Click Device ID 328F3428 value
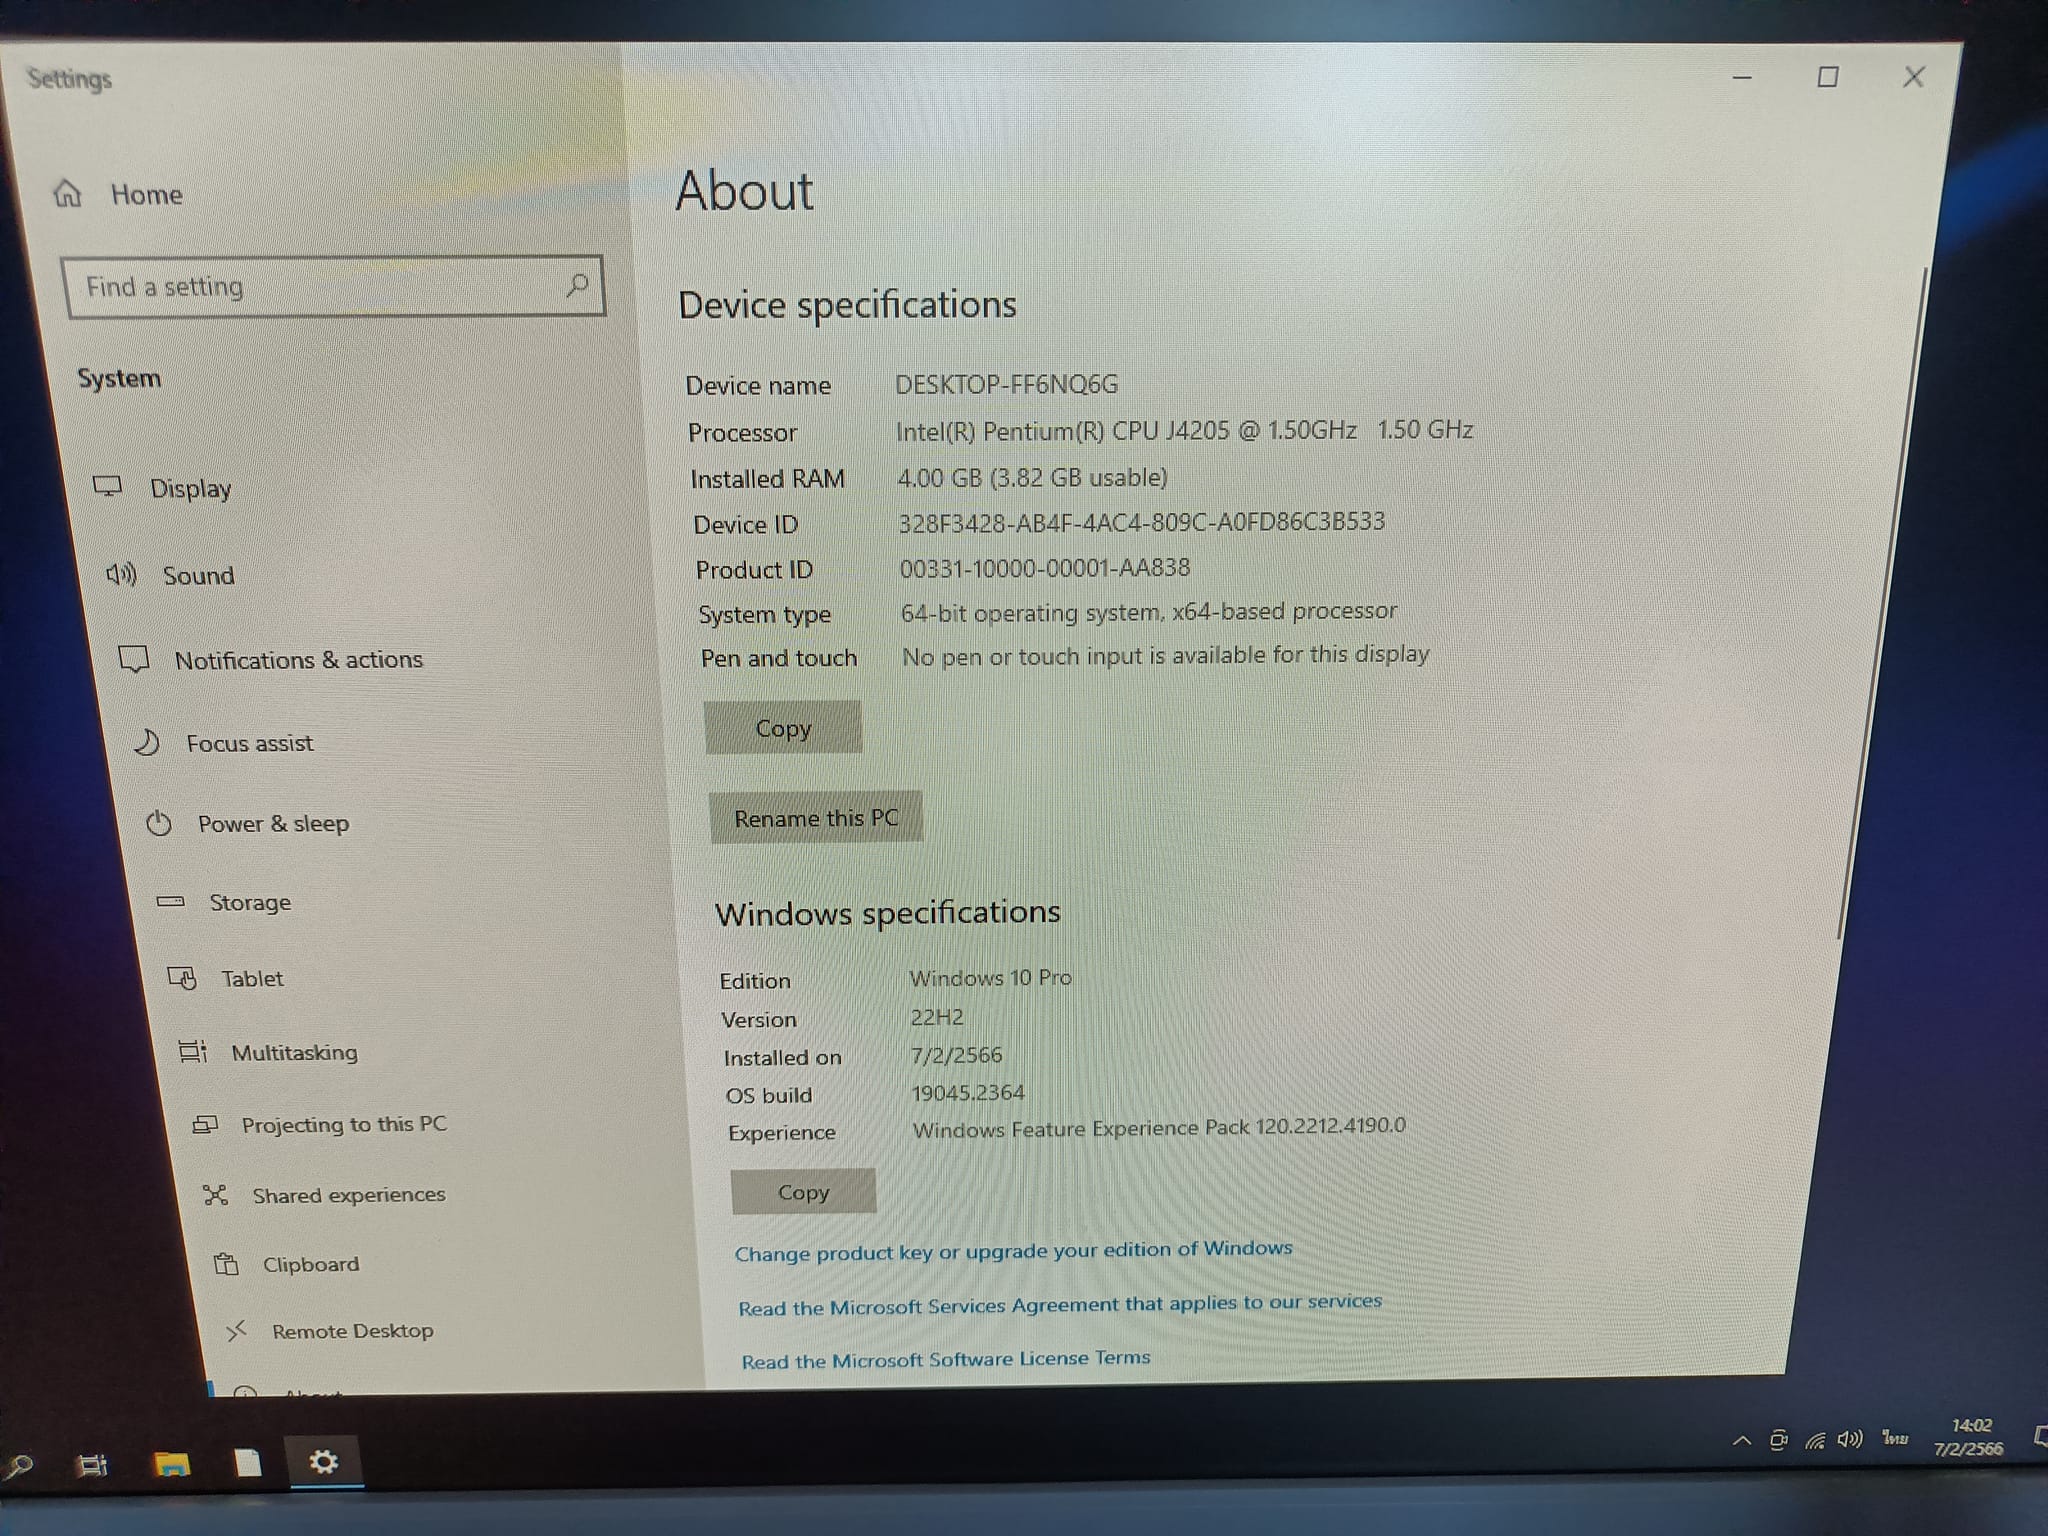Image resolution: width=2048 pixels, height=1536 pixels. point(1141,522)
